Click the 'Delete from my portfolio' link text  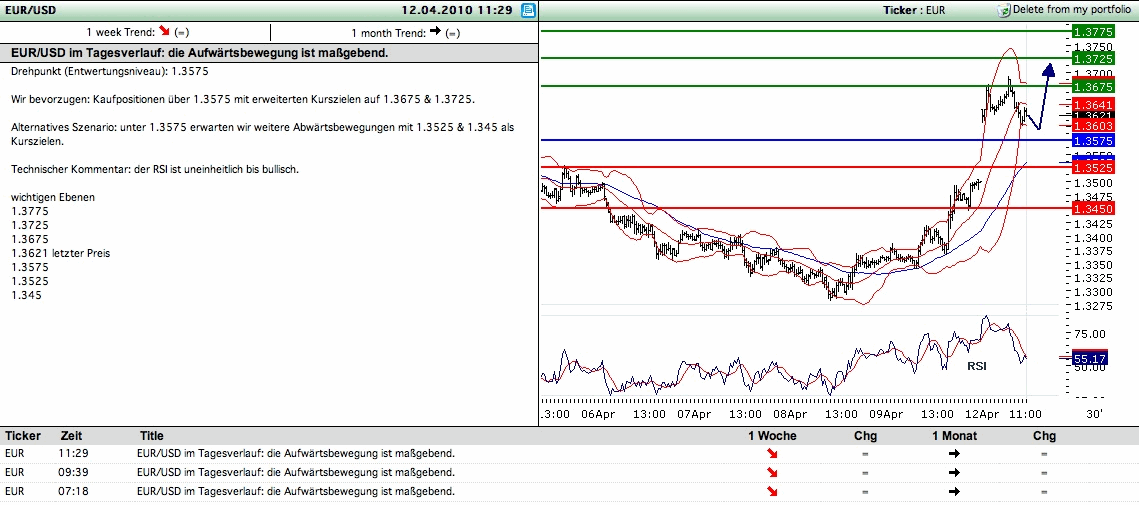click(x=1071, y=10)
